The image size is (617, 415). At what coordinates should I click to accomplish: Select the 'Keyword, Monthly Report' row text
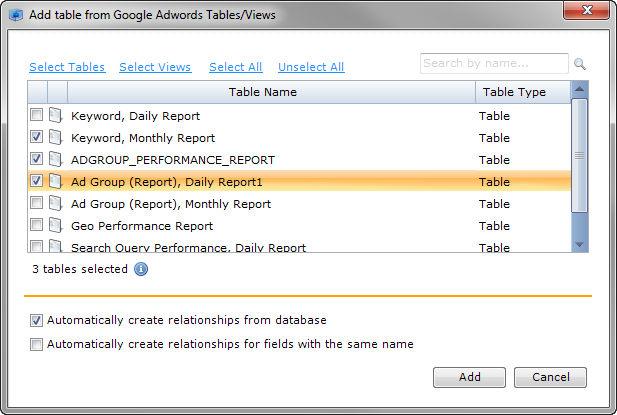143,138
